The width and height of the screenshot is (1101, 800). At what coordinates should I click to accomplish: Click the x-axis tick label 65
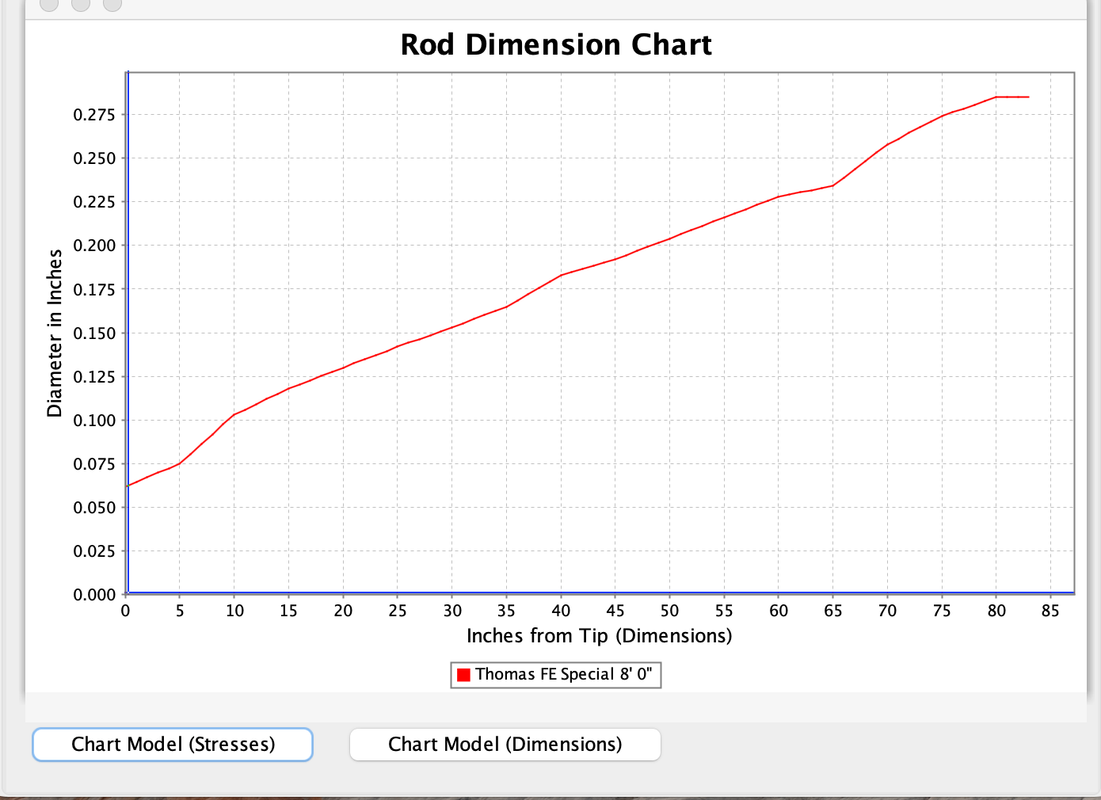click(x=833, y=611)
